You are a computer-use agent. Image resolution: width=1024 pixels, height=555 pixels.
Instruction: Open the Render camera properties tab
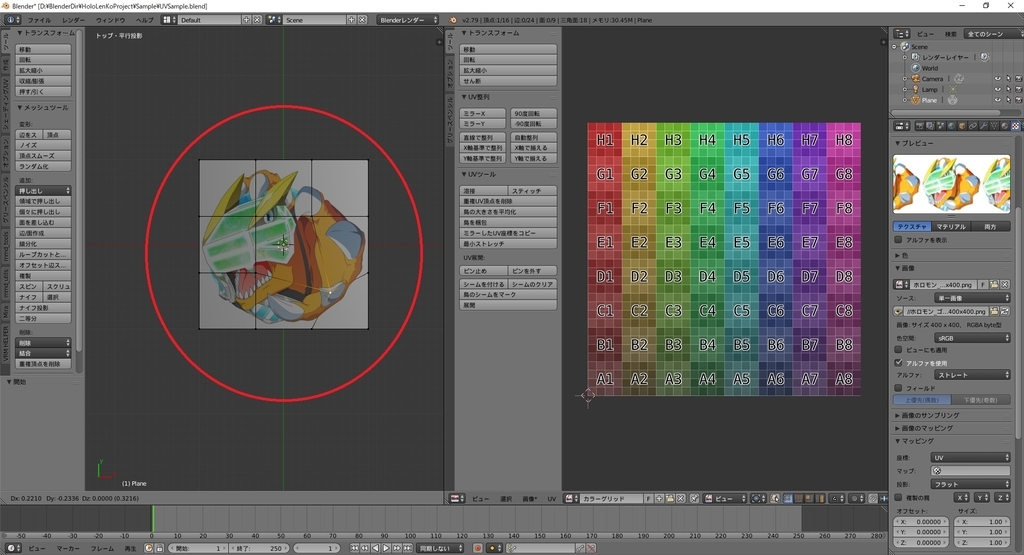coord(920,125)
